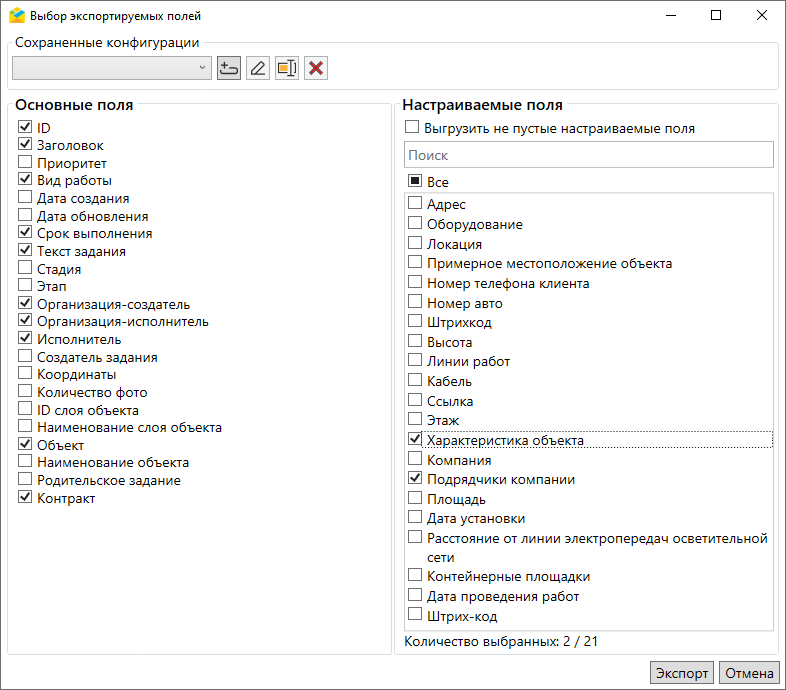This screenshot has width=786, height=690.
Task: Uncheck the Заголовок field
Action: click(25, 145)
